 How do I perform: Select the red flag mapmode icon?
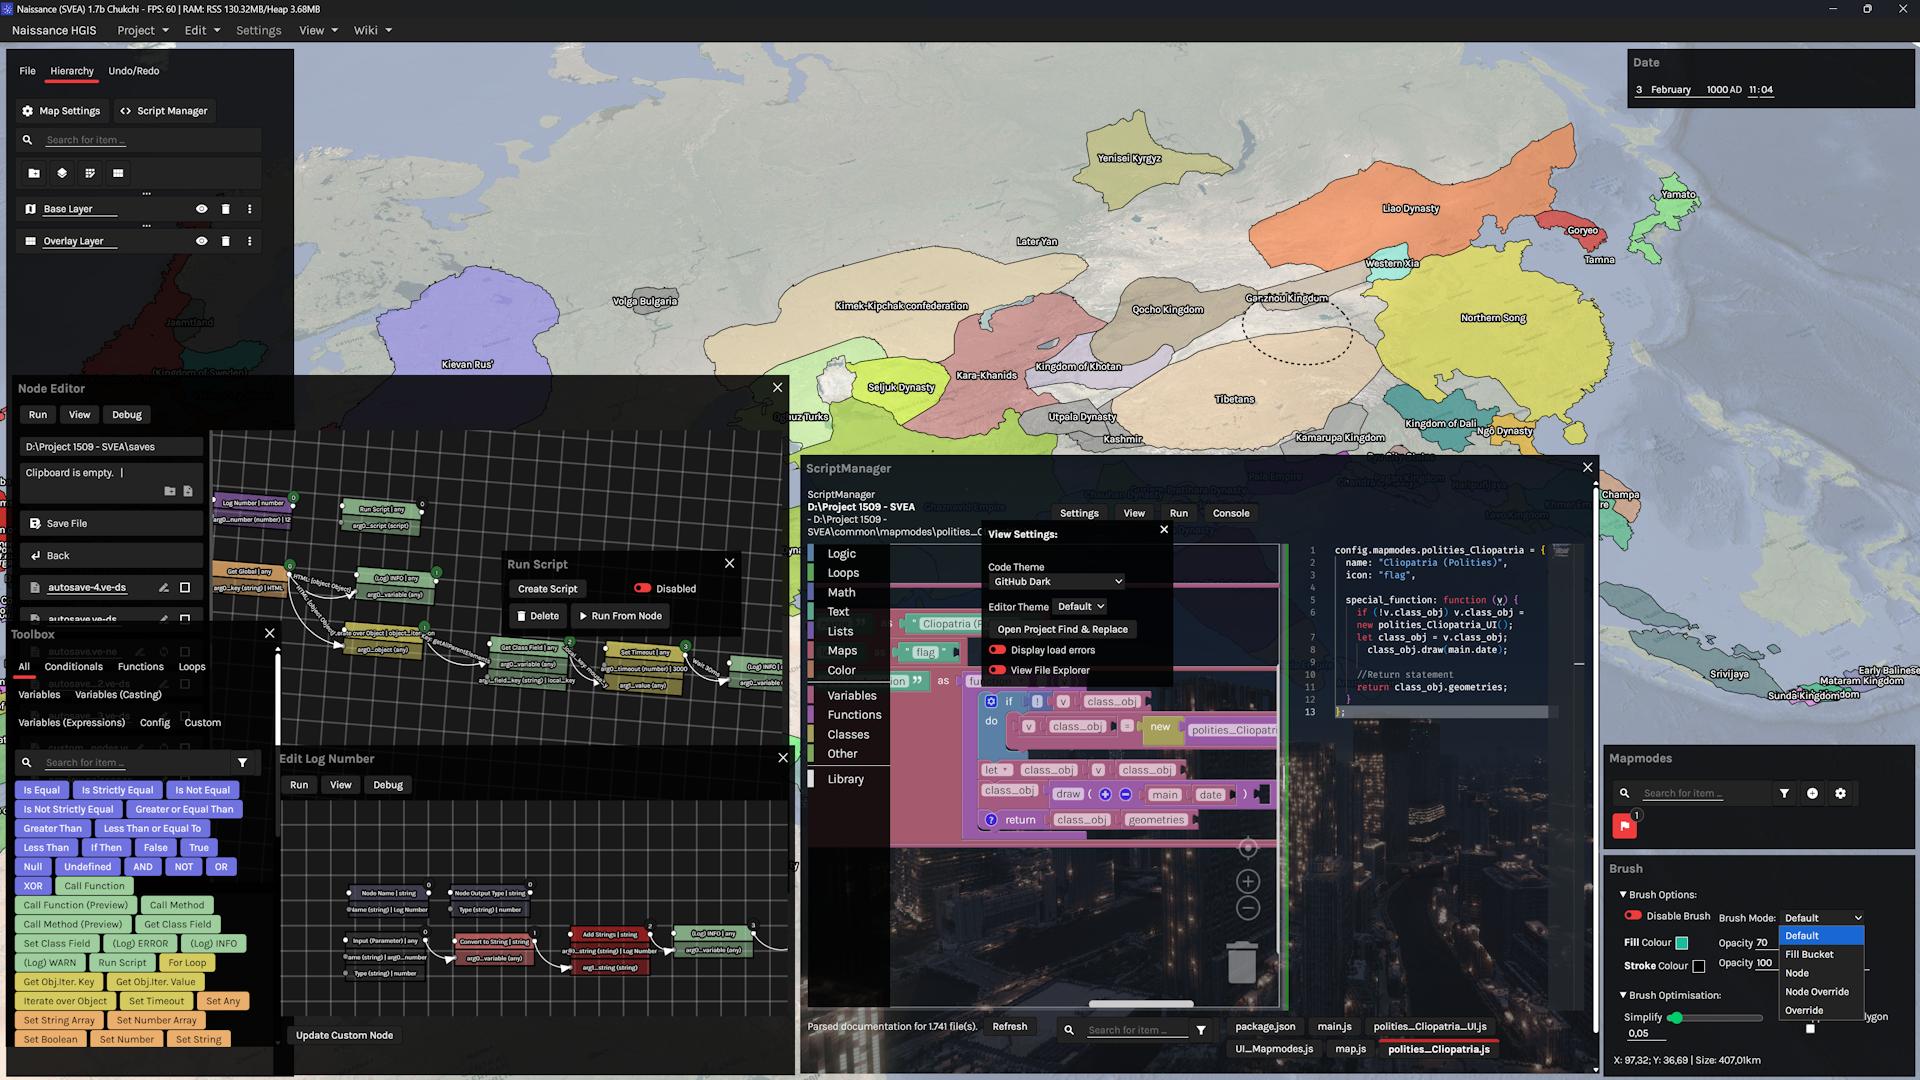click(1624, 826)
